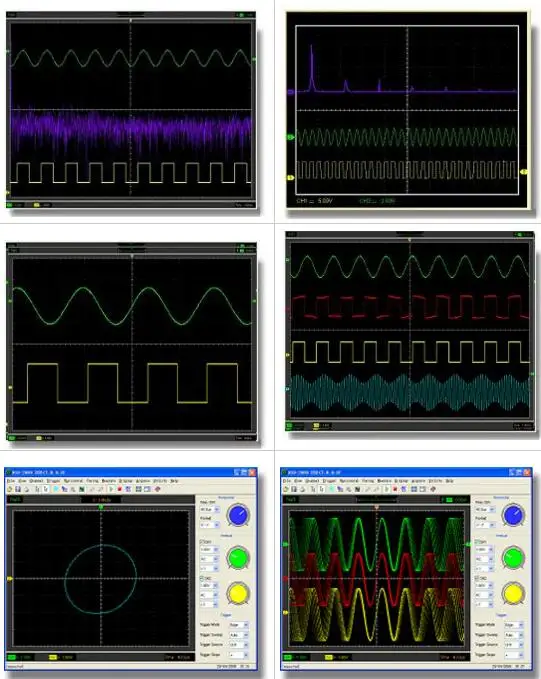Select the orange trigger position marker above the three-sine plot
The width and height of the screenshot is (541, 679).
click(376, 507)
